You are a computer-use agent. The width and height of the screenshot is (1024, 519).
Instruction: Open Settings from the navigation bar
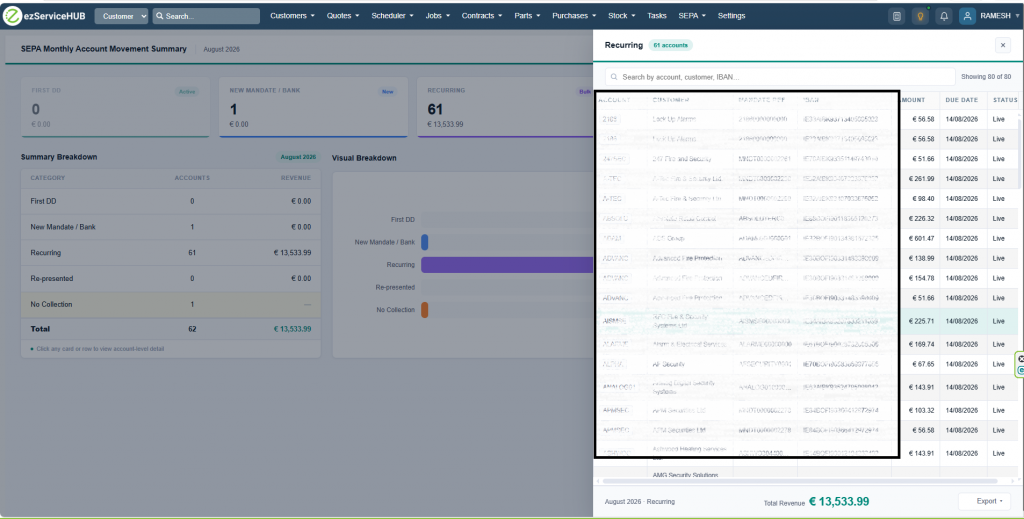[x=731, y=16]
